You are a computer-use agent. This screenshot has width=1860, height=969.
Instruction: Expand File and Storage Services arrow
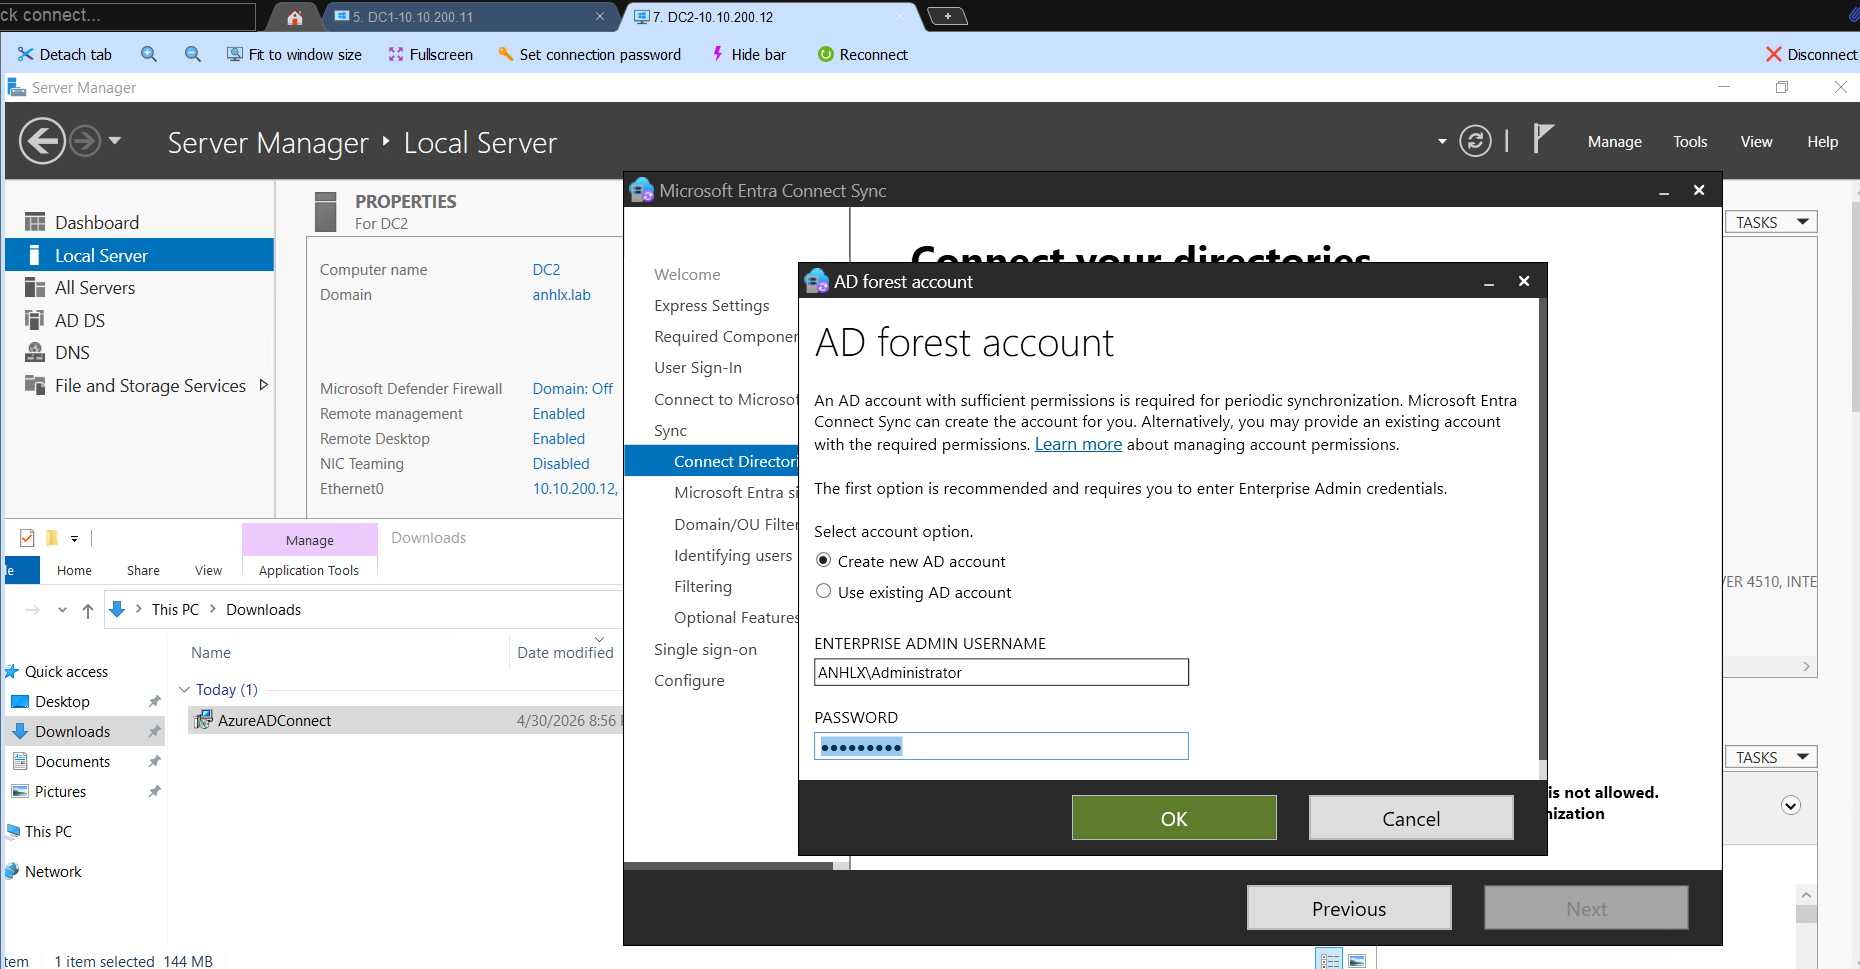(x=264, y=385)
